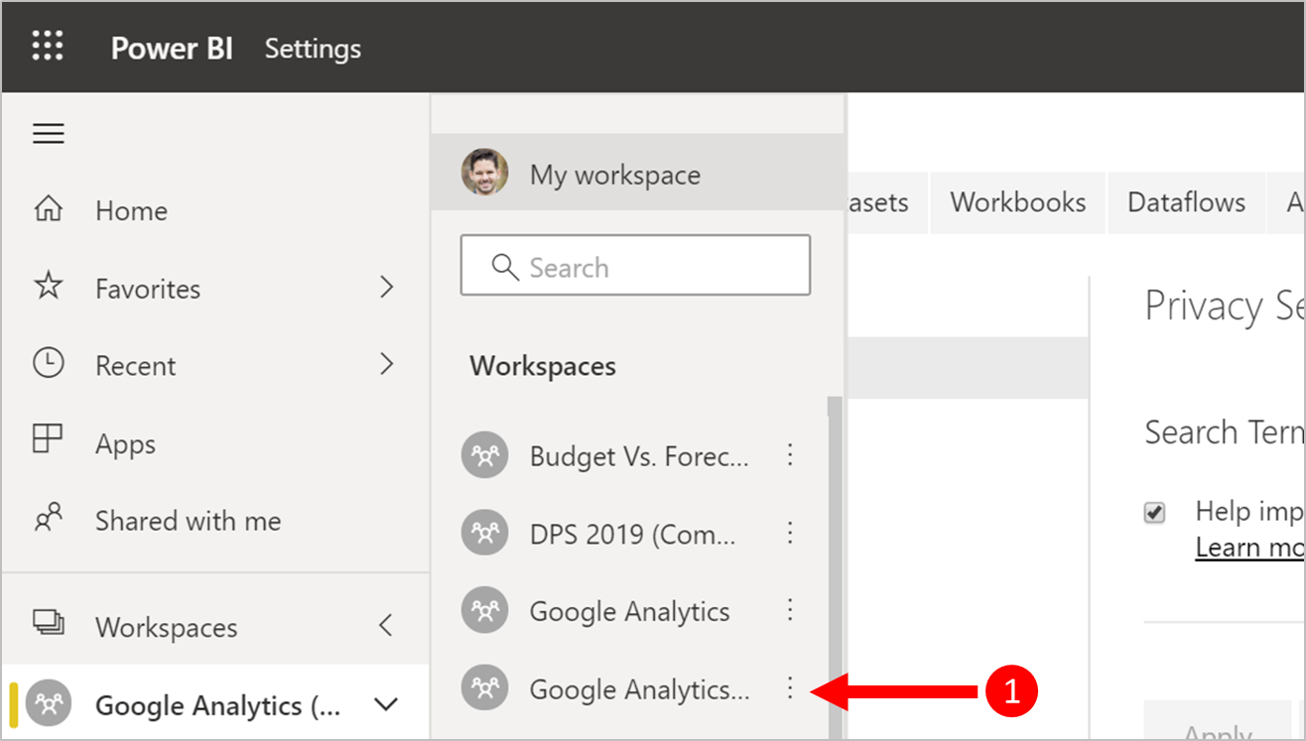1306x741 pixels.
Task: Collapse the navigation pane hamburger menu
Action: coord(48,134)
